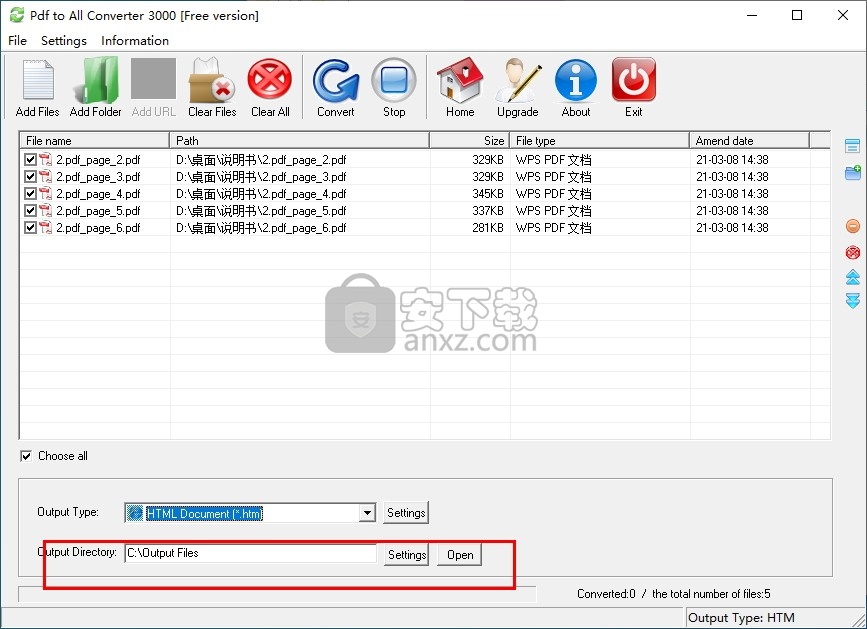Viewport: 867px width, 629px height.
Task: Click the Output Type: HTM status text
Action: click(741, 618)
